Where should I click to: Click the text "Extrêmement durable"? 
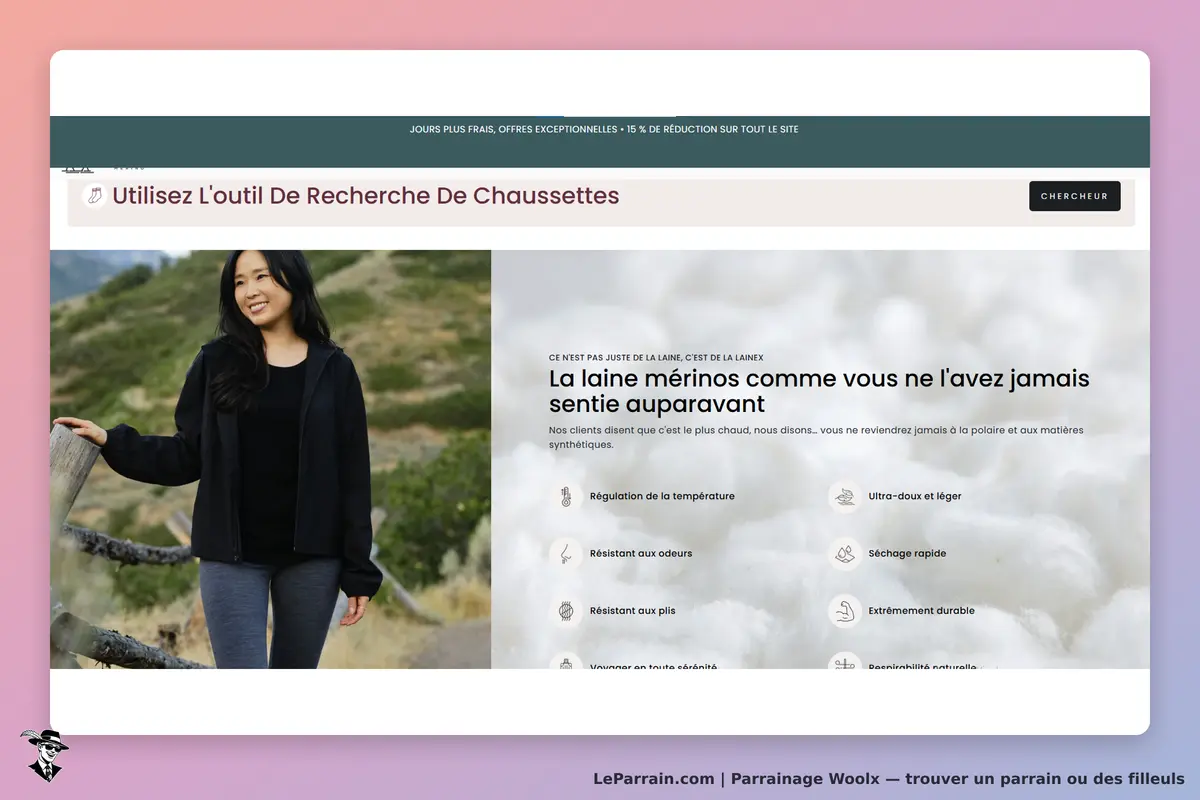click(x=921, y=610)
